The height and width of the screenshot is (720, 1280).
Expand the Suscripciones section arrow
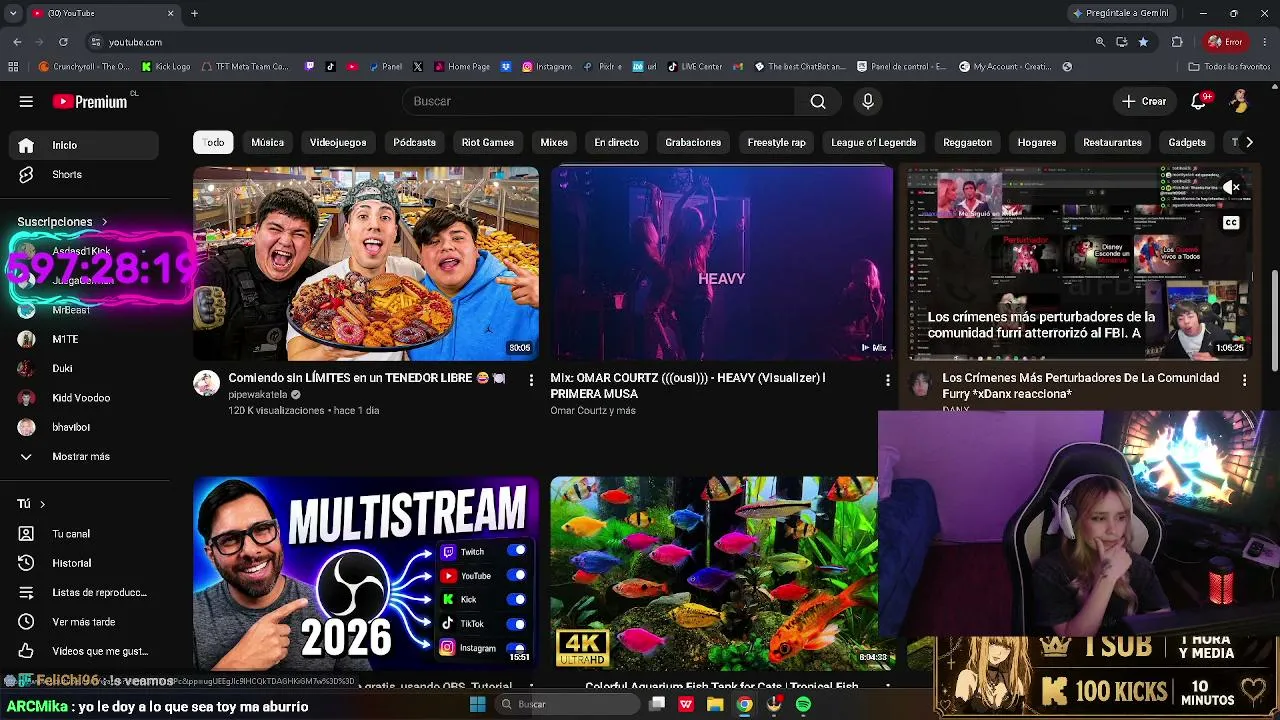point(104,222)
